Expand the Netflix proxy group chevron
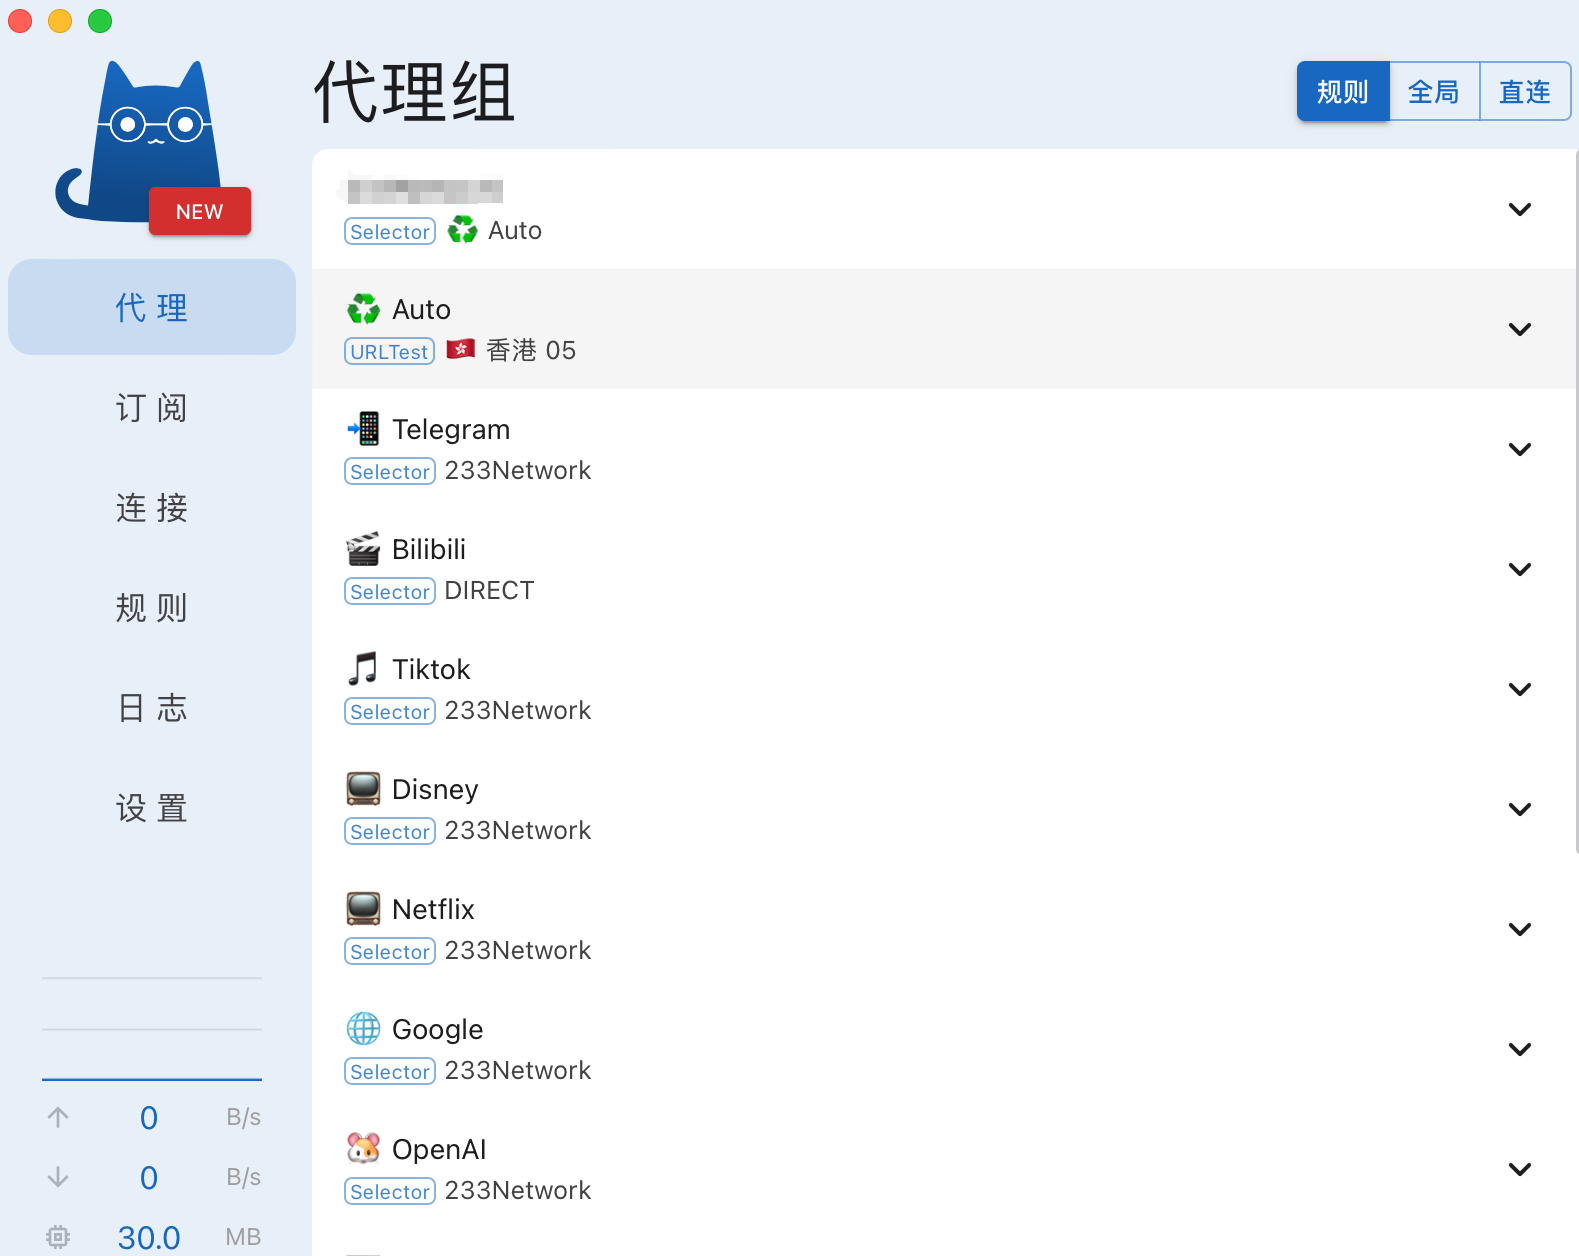Screen dimensions: 1579x1256 (x=1519, y=930)
